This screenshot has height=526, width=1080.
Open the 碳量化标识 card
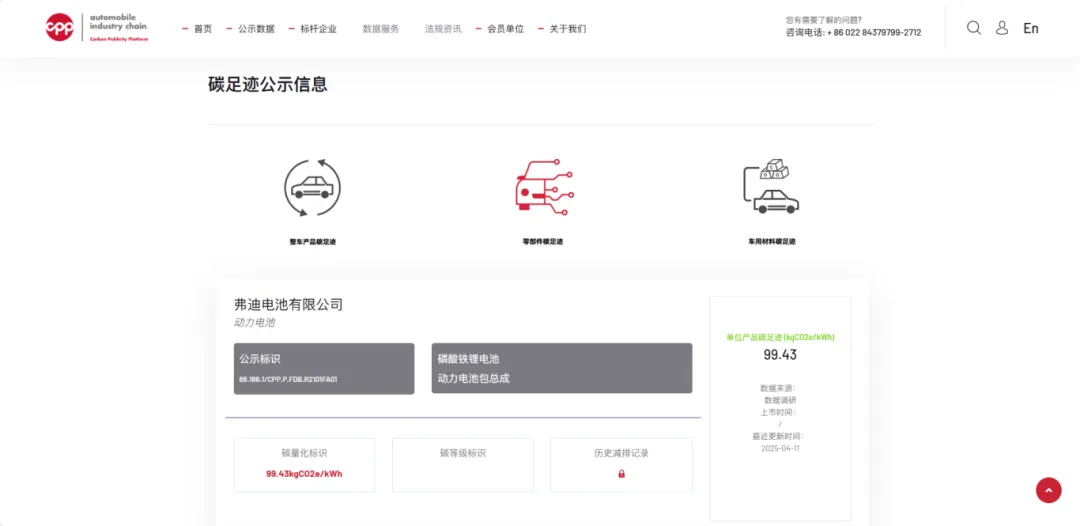pos(304,465)
